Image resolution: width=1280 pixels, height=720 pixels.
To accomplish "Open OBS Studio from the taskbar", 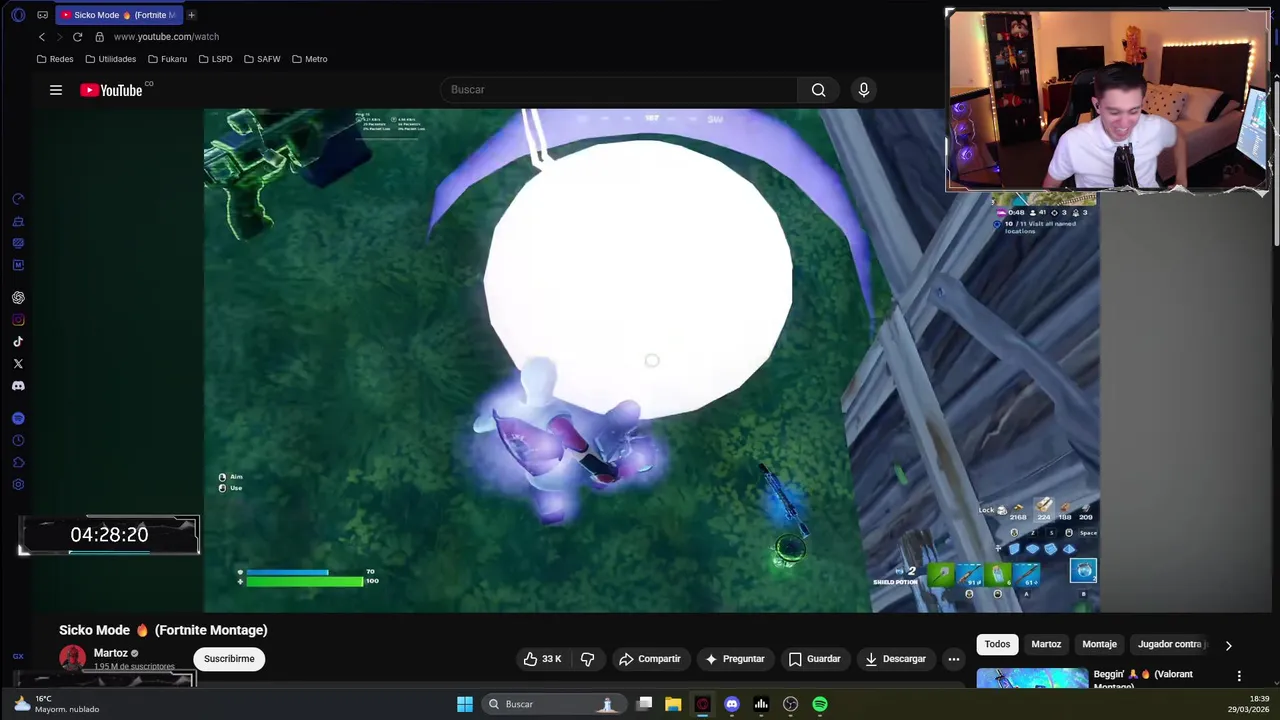I will tap(791, 704).
